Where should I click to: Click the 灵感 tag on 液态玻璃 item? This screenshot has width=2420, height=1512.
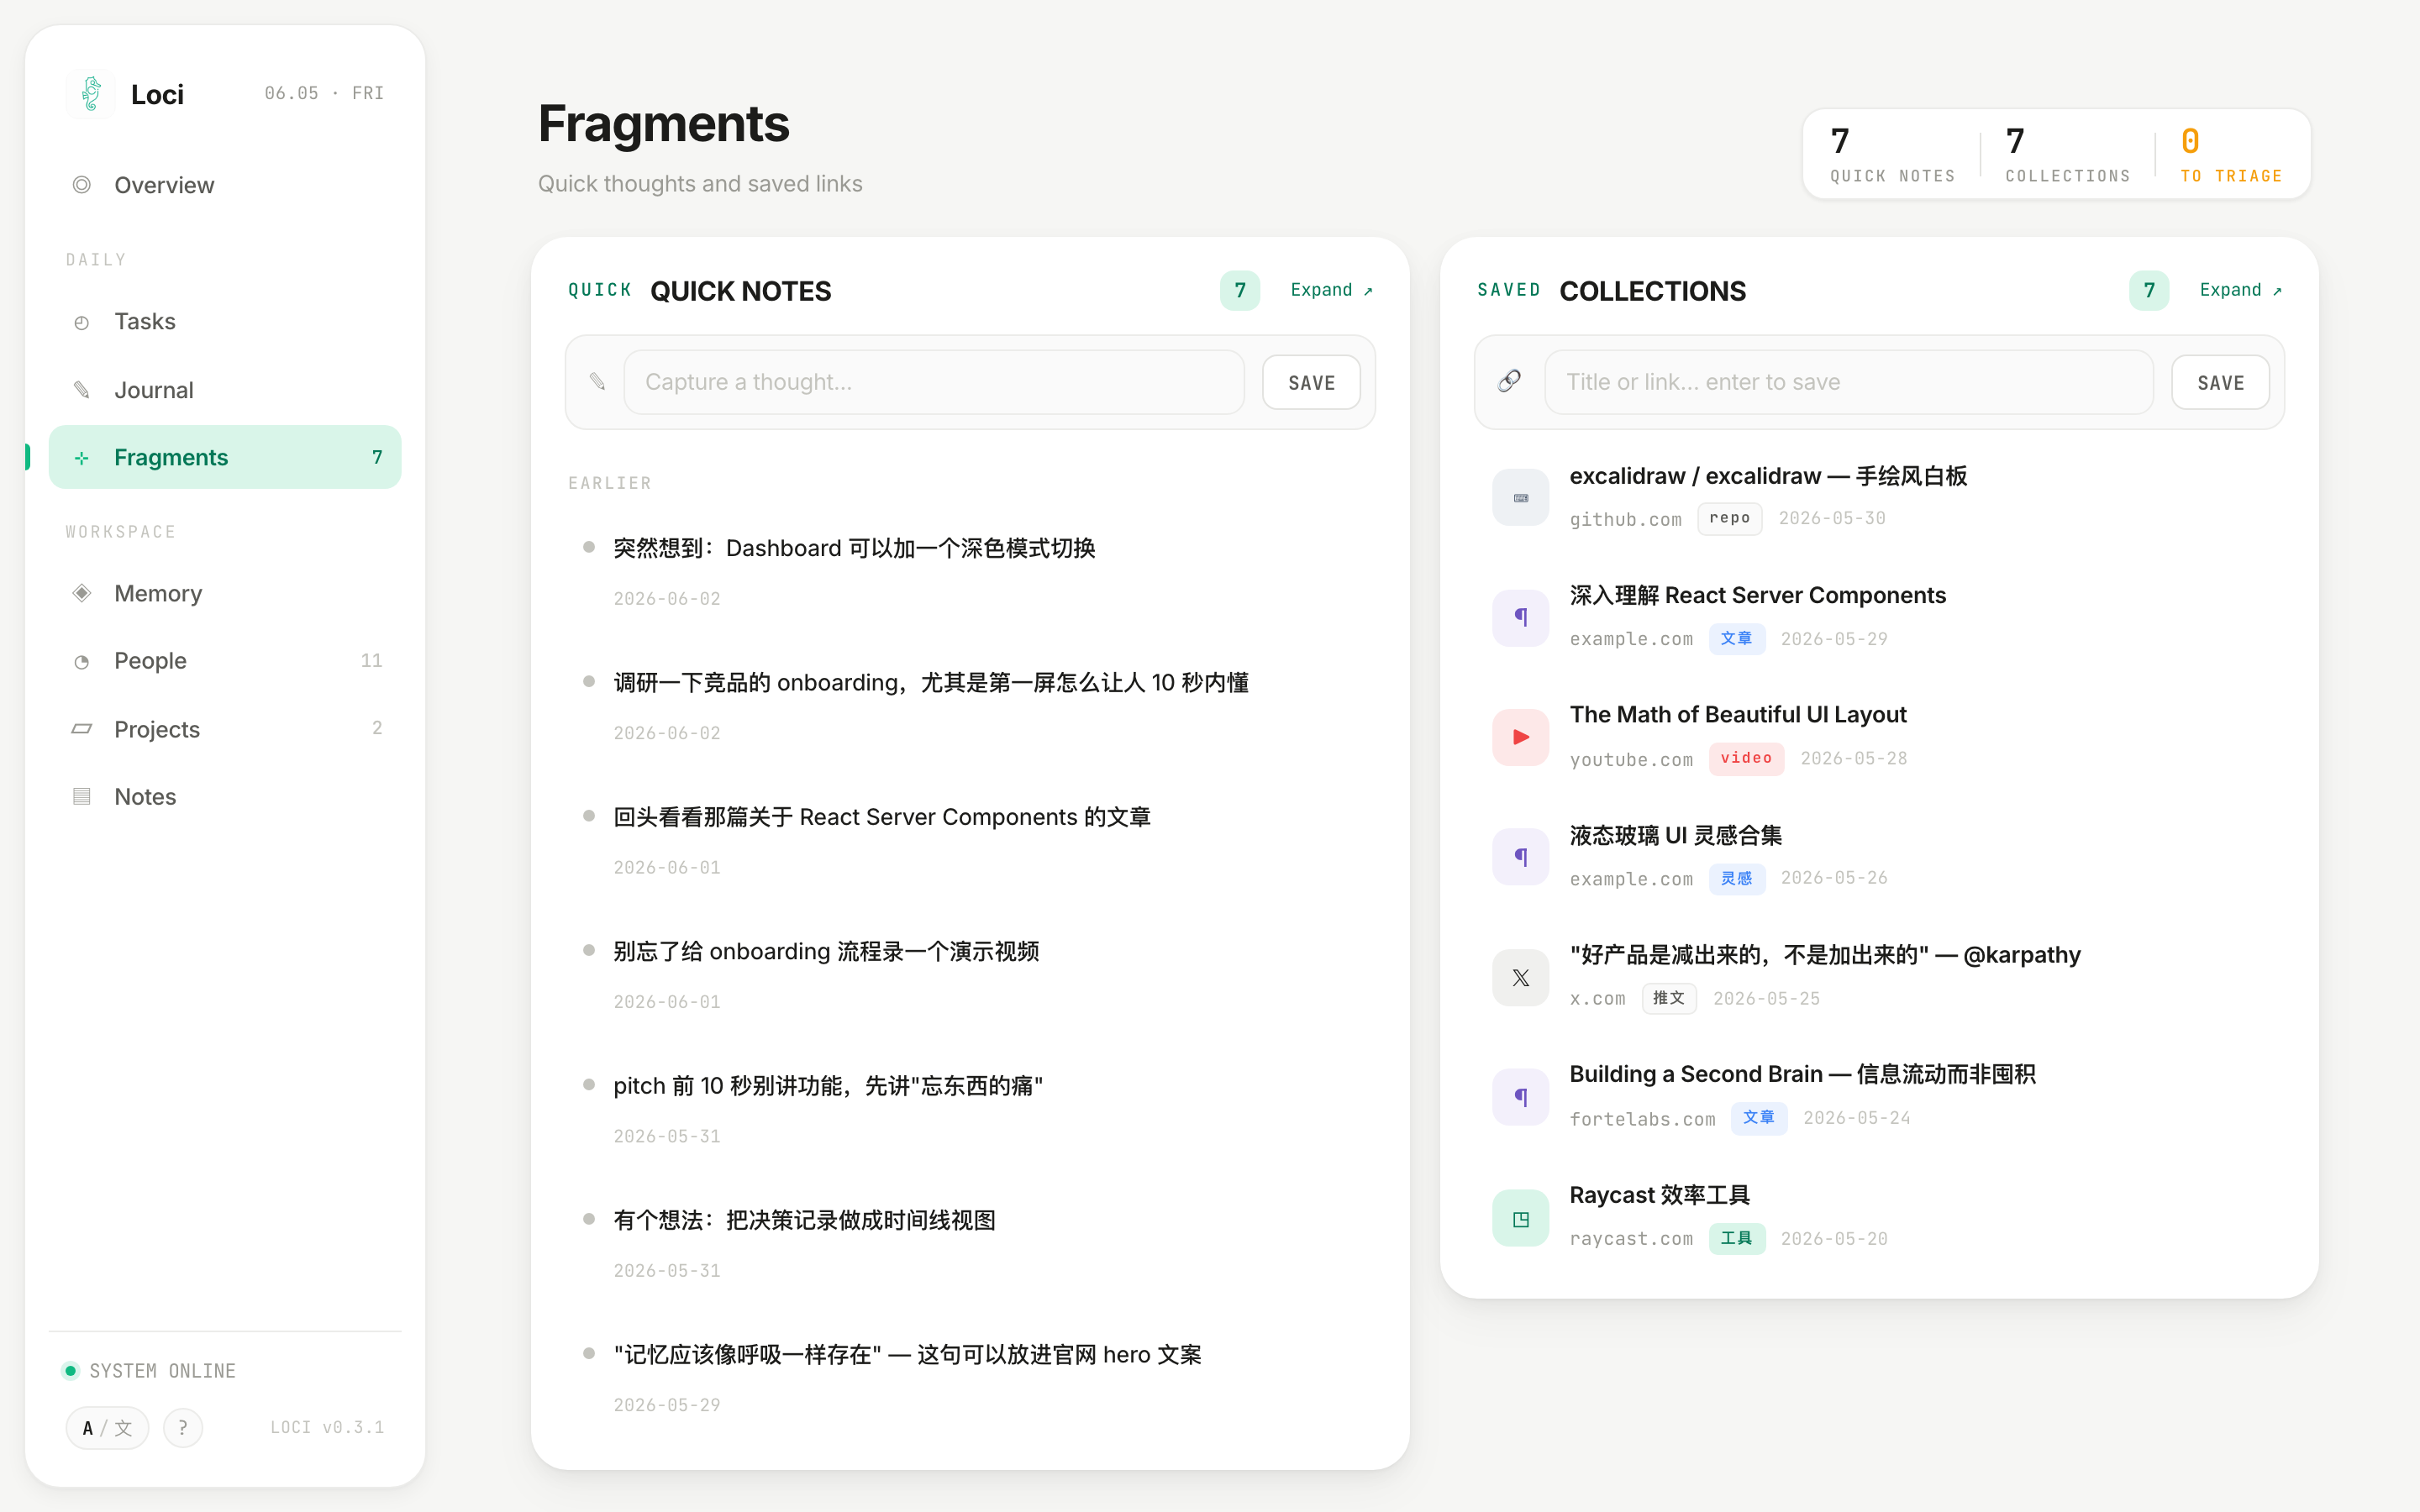click(x=1736, y=878)
